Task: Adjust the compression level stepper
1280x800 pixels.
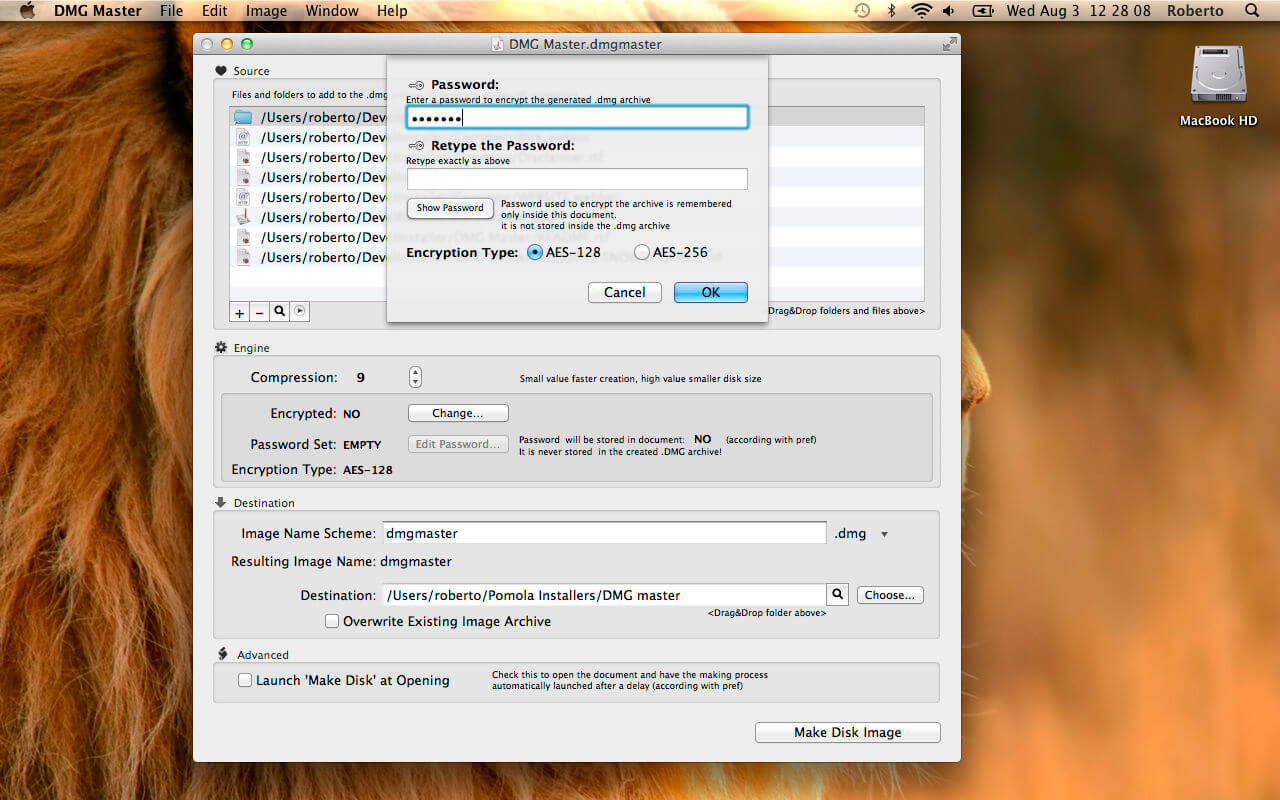Action: tap(416, 378)
